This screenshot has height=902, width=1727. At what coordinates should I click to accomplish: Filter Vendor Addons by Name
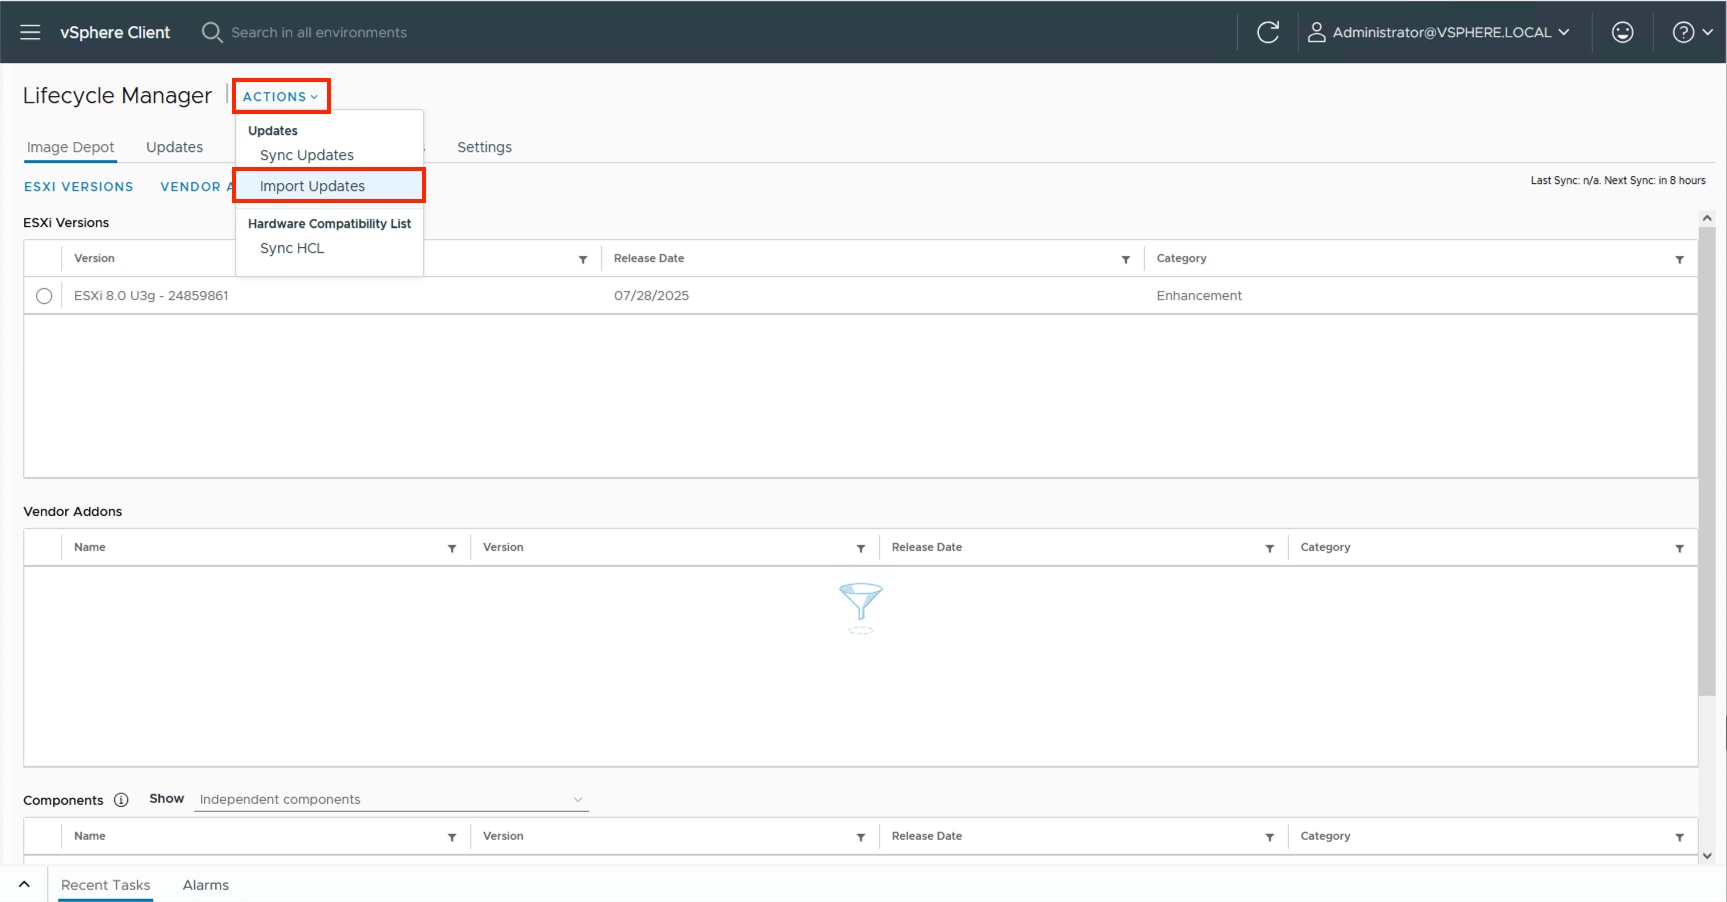click(x=452, y=548)
